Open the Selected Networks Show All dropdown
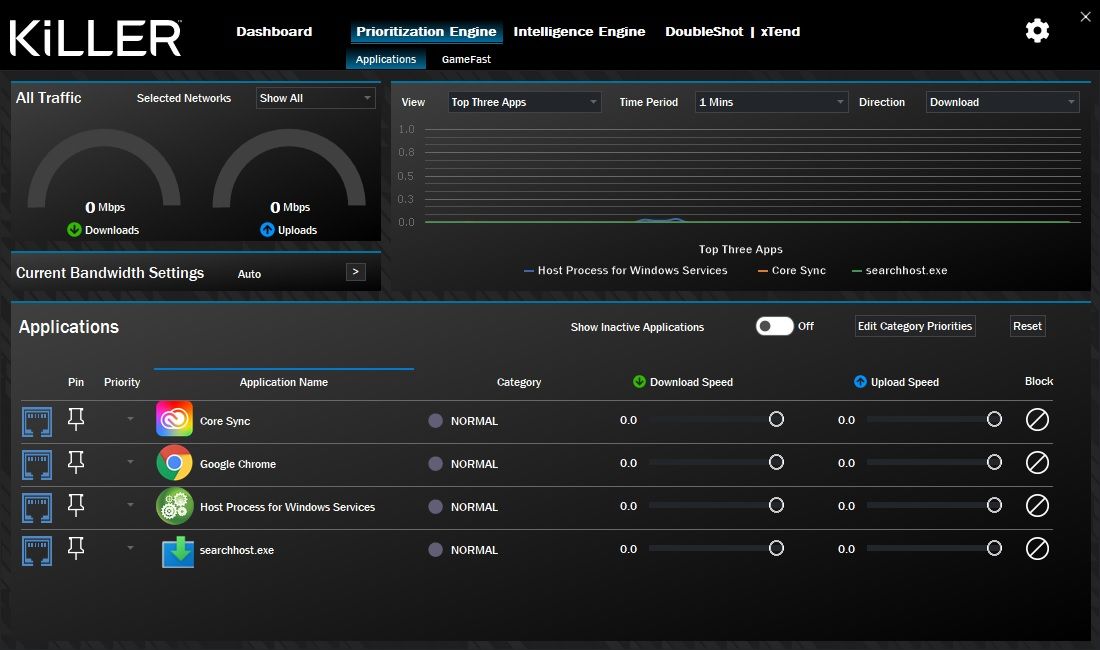 tap(316, 98)
